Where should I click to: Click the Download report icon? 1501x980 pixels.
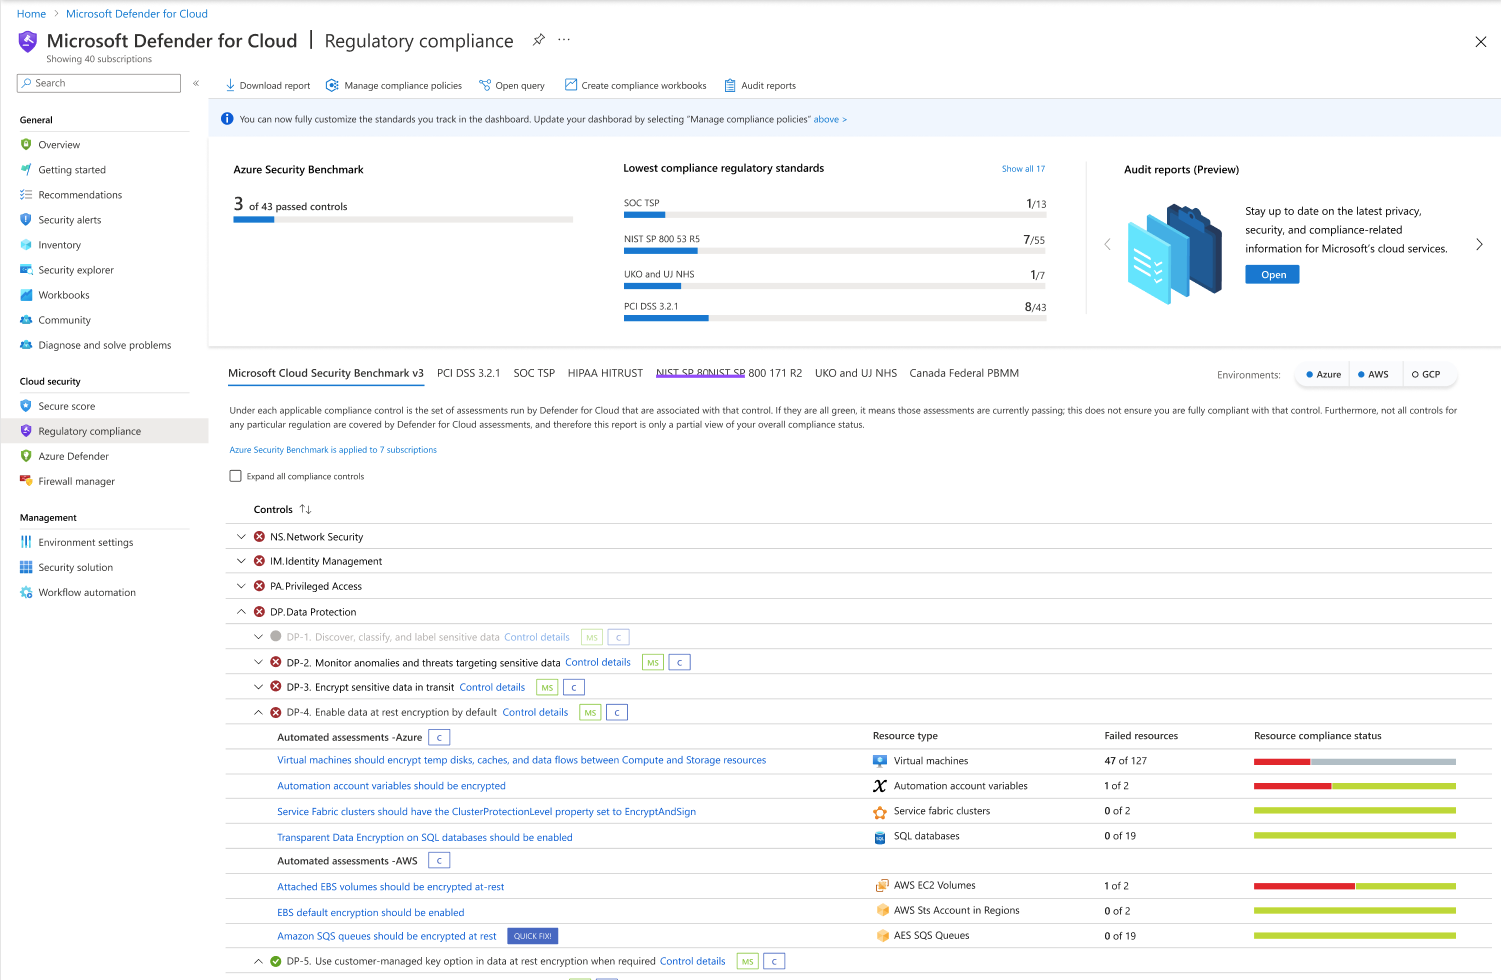230,85
